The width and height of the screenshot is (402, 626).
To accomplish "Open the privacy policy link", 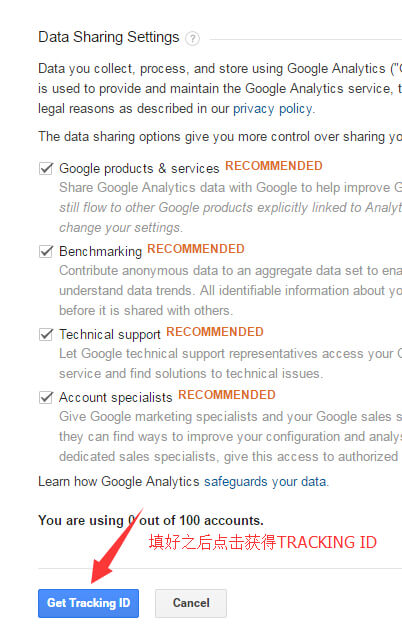I will (x=273, y=109).
